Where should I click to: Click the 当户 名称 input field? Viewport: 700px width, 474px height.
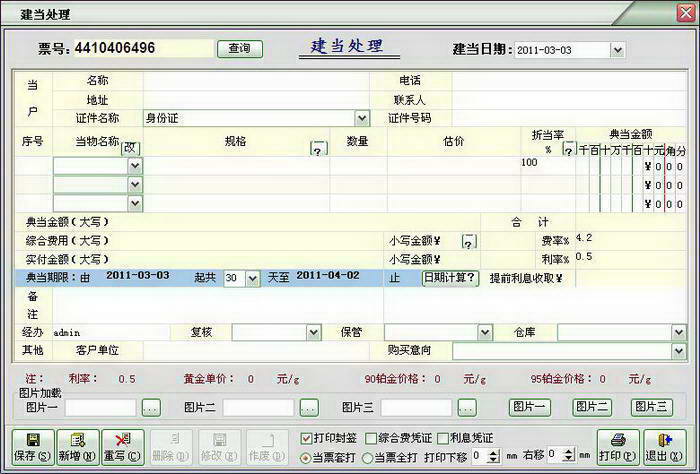click(x=256, y=81)
